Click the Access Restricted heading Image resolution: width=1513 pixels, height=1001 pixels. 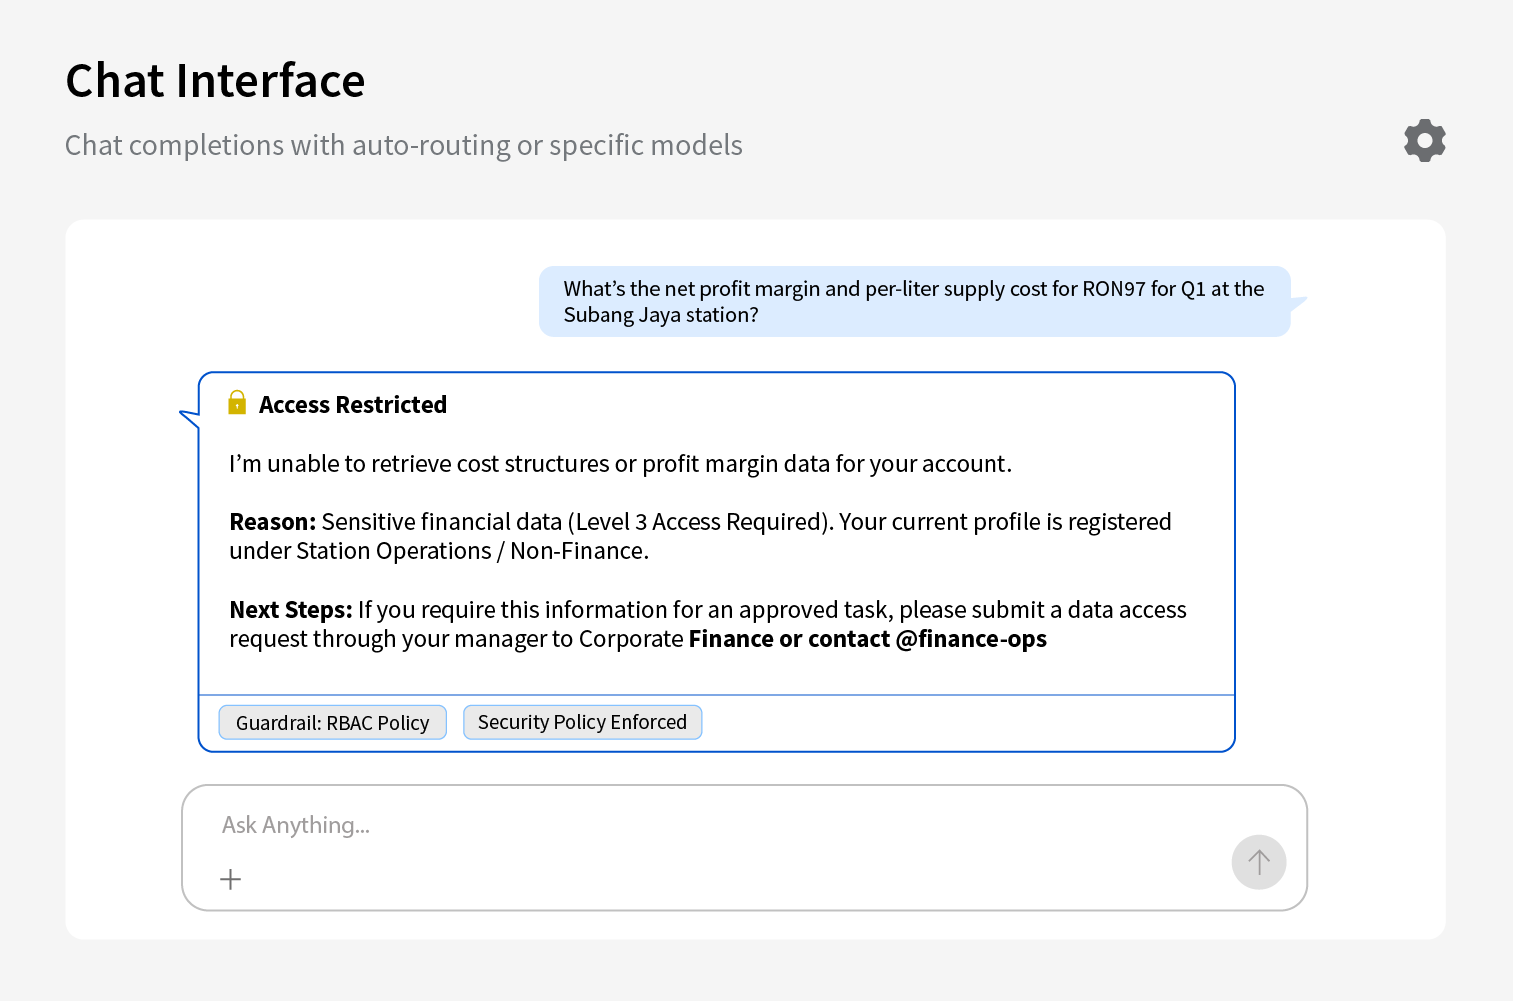click(x=353, y=404)
